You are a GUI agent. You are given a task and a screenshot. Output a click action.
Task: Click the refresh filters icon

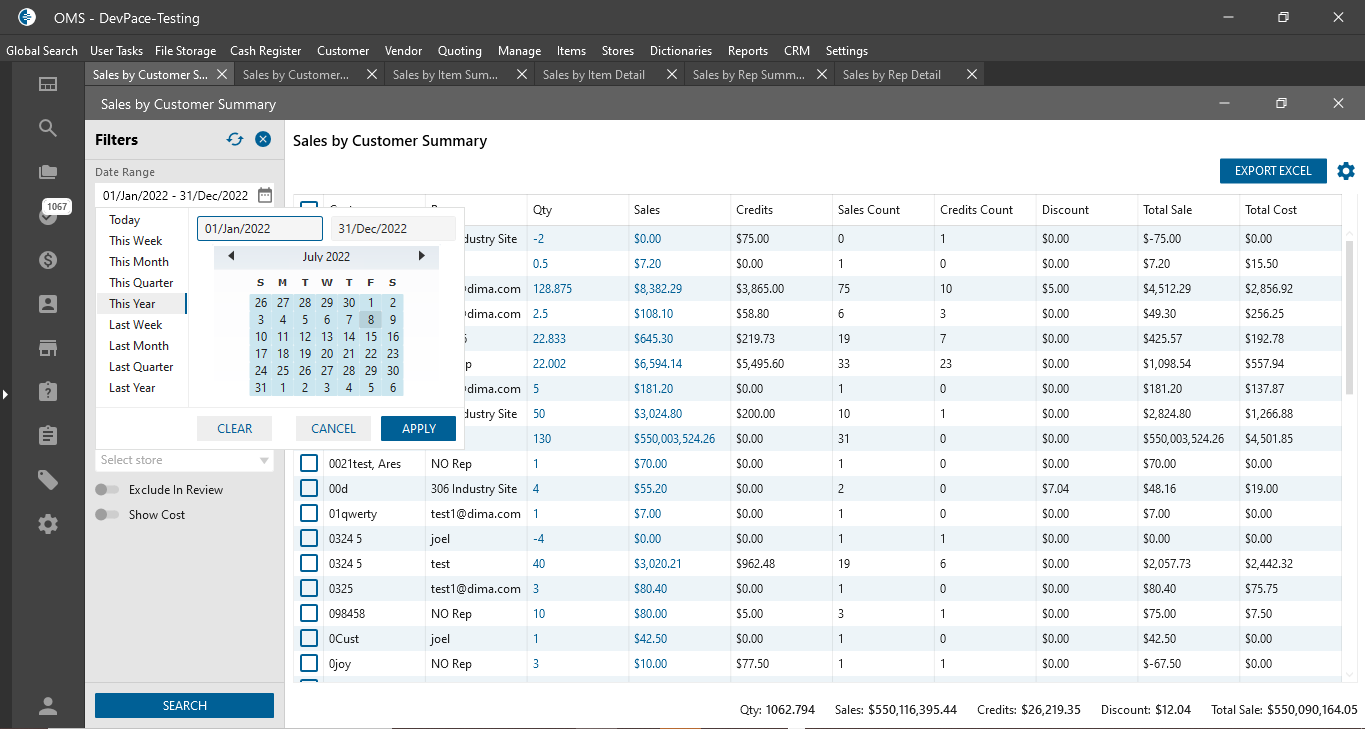pos(235,140)
